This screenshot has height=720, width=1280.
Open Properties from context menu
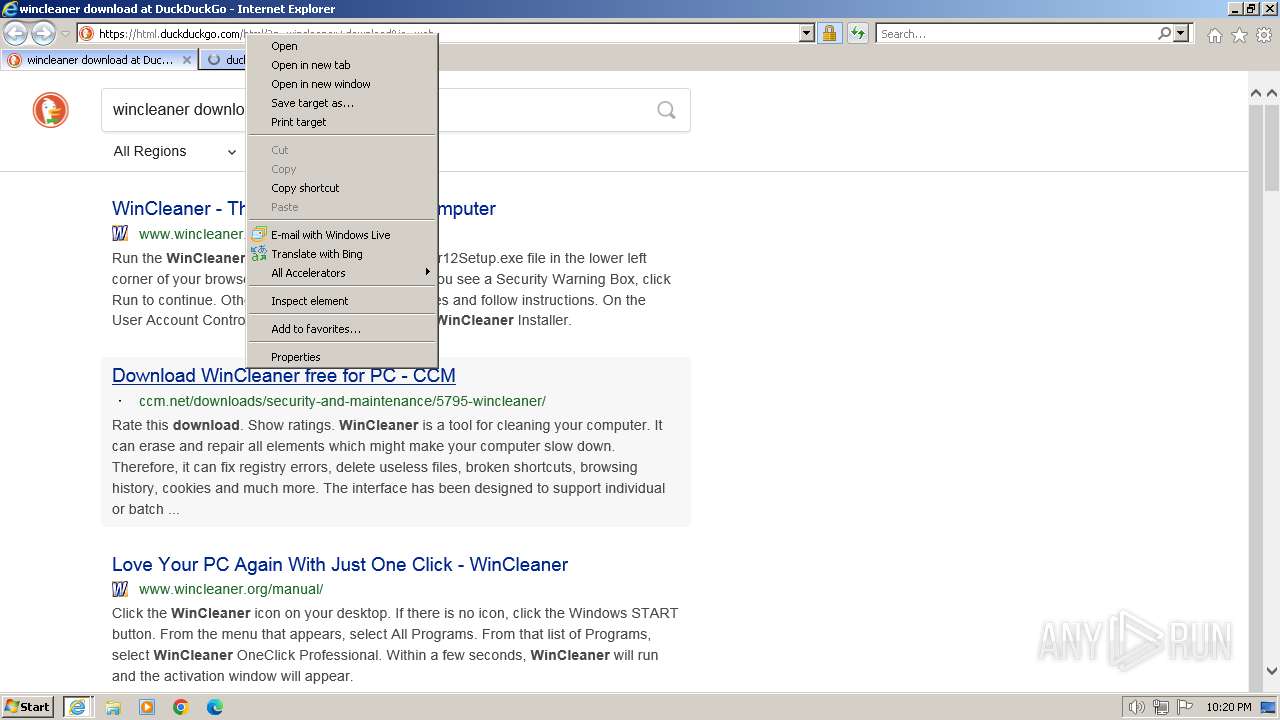point(342,357)
